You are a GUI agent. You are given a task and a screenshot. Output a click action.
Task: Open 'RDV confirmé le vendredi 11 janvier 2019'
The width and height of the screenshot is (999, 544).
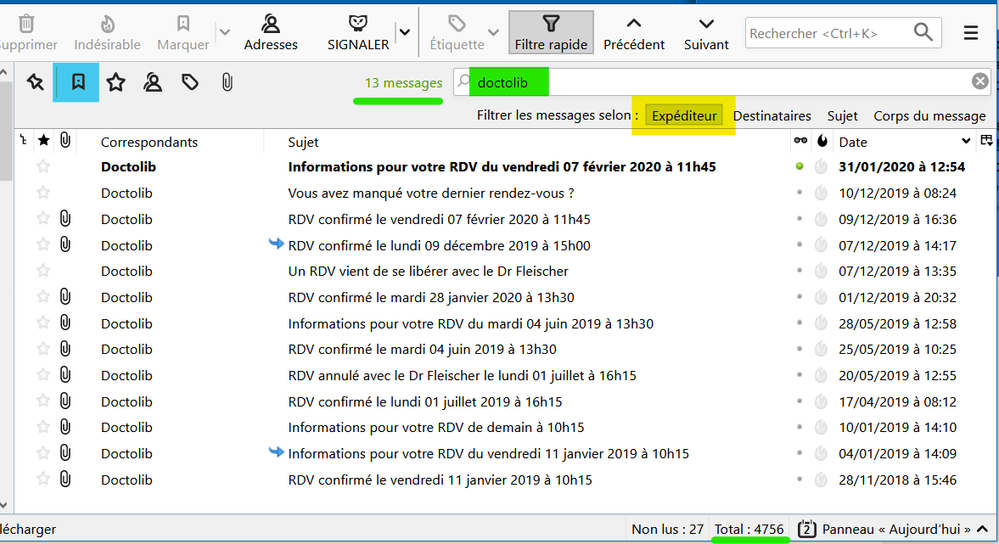tap(440, 480)
